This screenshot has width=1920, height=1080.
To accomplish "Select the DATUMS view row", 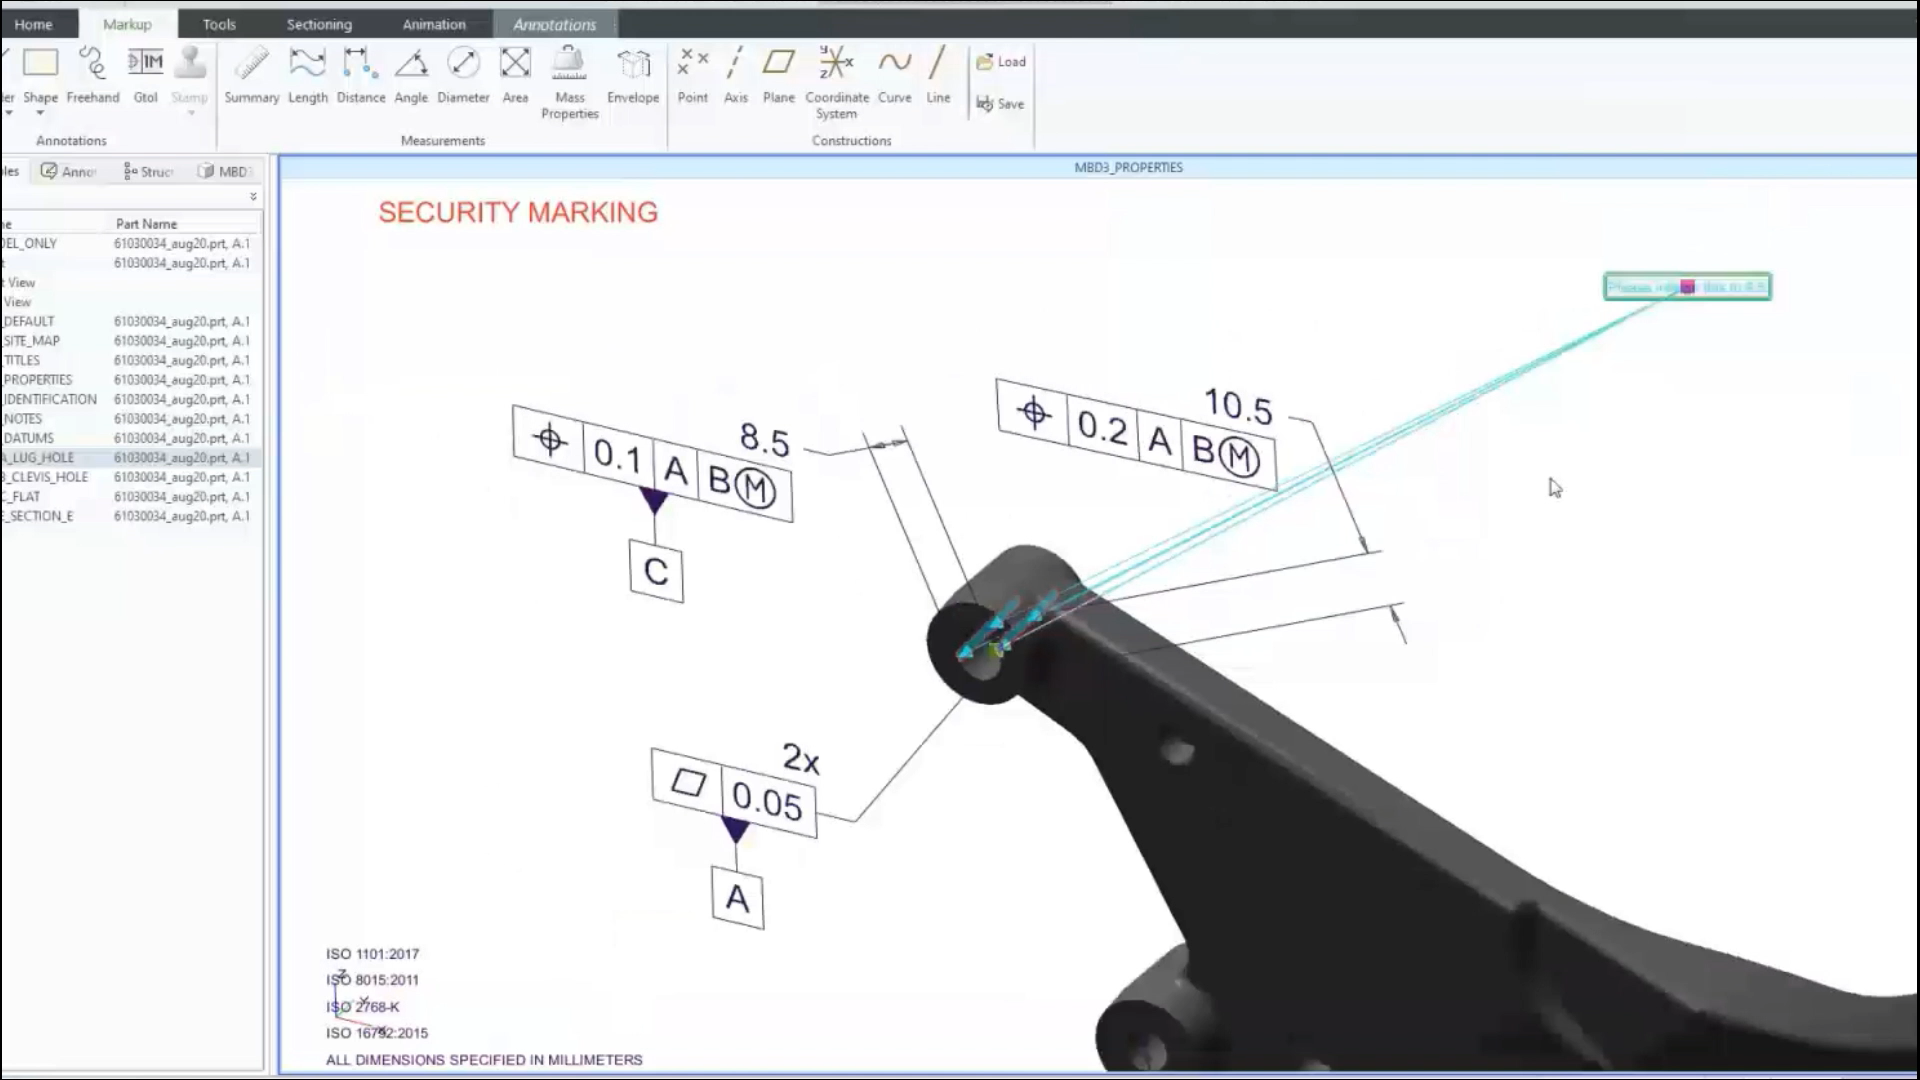I will [x=130, y=438].
